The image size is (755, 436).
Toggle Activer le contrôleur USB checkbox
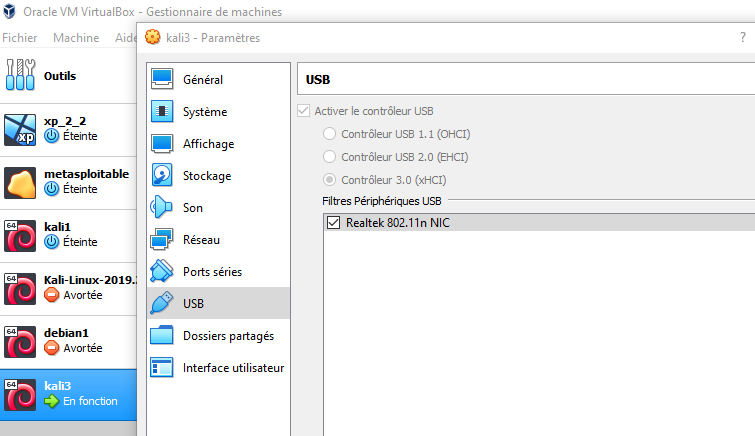[303, 111]
